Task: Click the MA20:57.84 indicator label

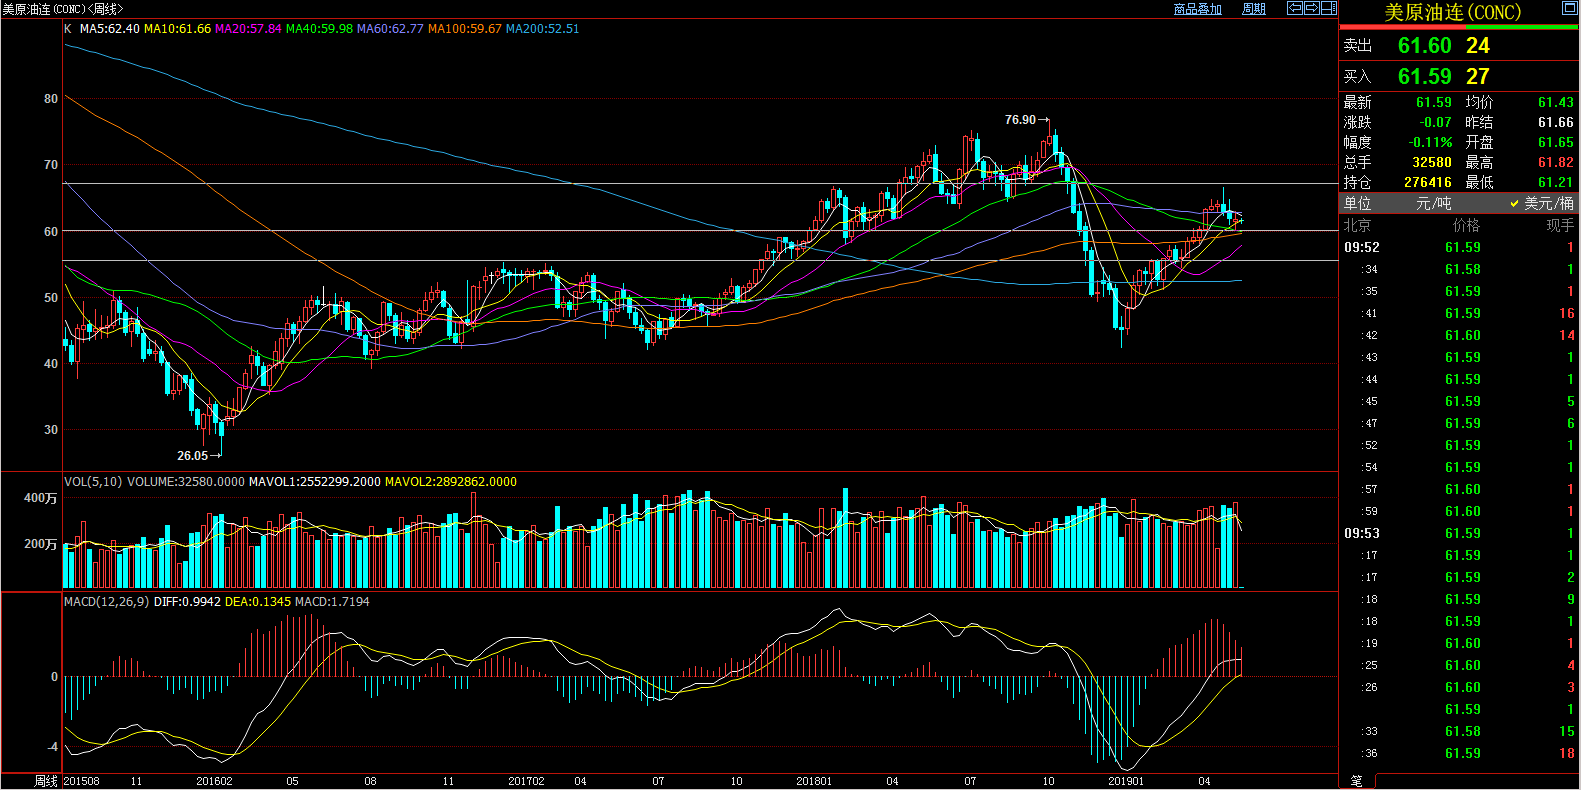Action: [248, 29]
